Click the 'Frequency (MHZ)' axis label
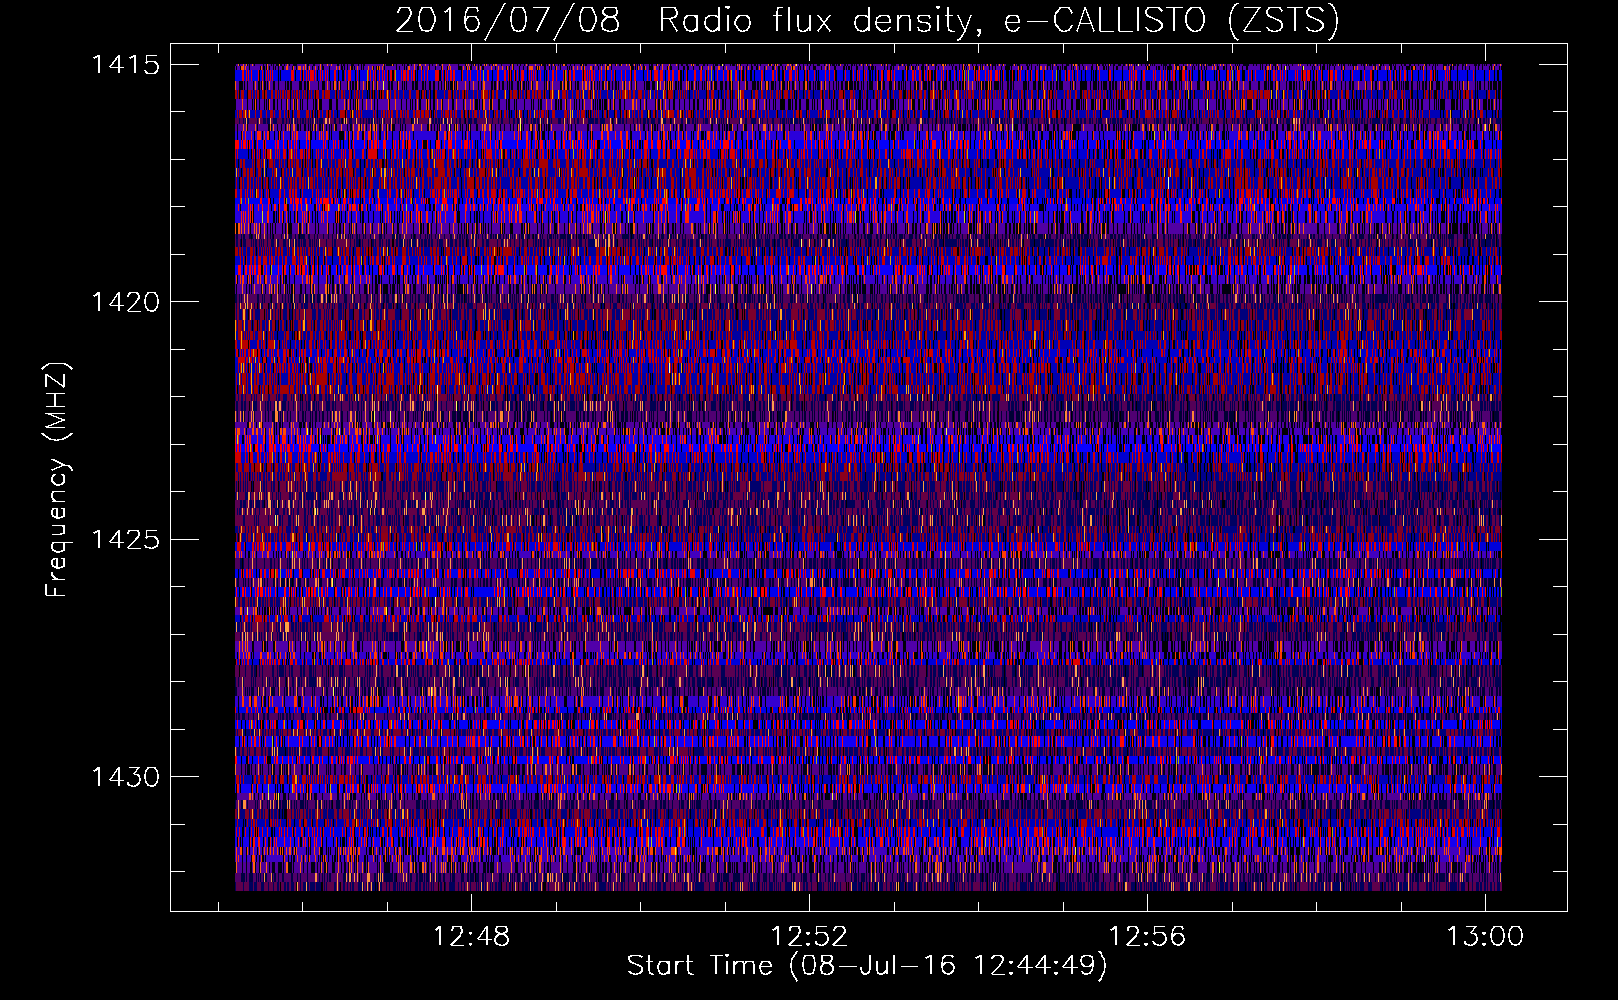Screen dimensions: 1618x1000 click(57, 479)
